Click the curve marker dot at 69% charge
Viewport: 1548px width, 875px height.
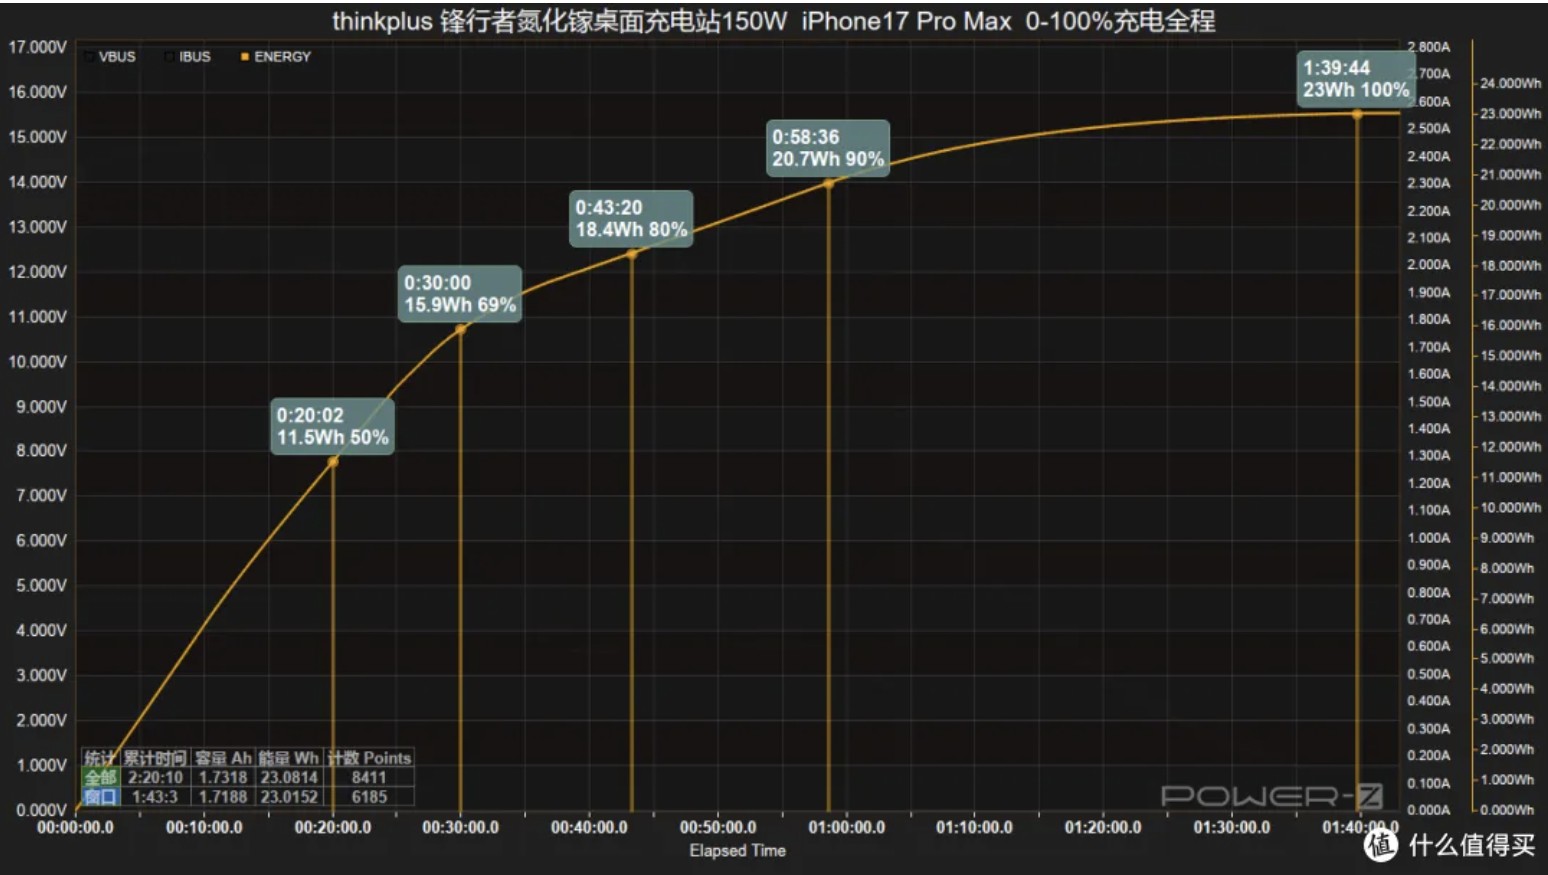(x=461, y=329)
